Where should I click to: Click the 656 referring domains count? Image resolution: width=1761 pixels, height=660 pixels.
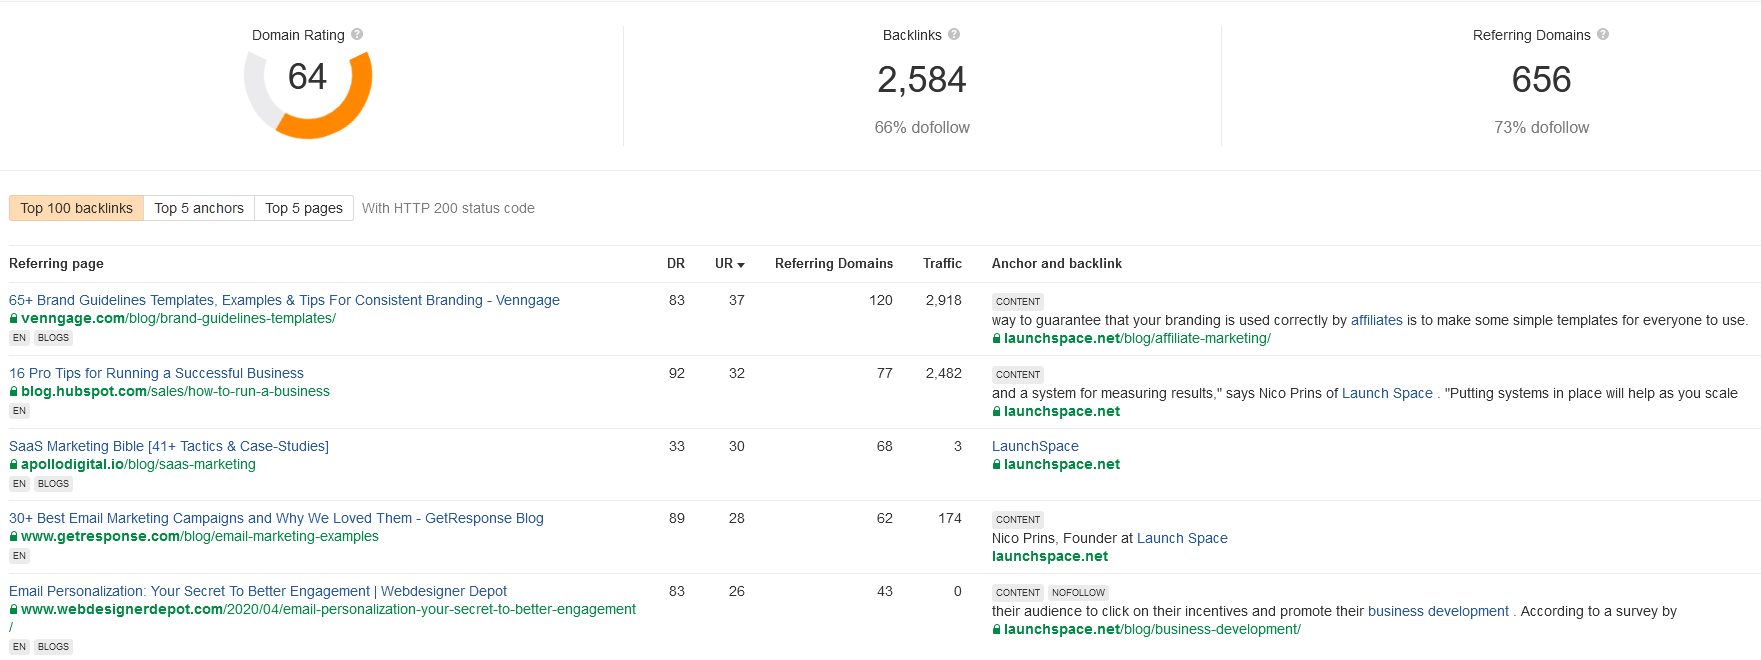click(x=1541, y=80)
